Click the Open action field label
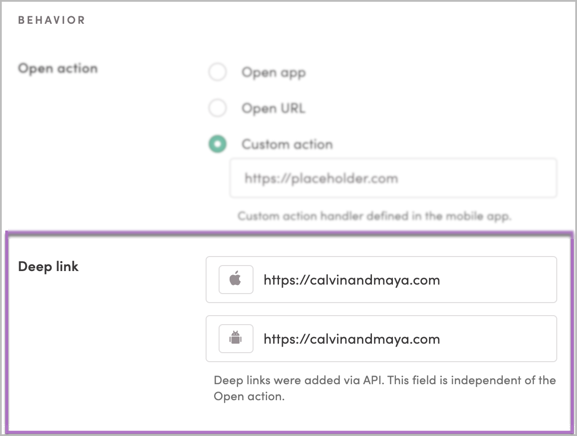 (58, 68)
